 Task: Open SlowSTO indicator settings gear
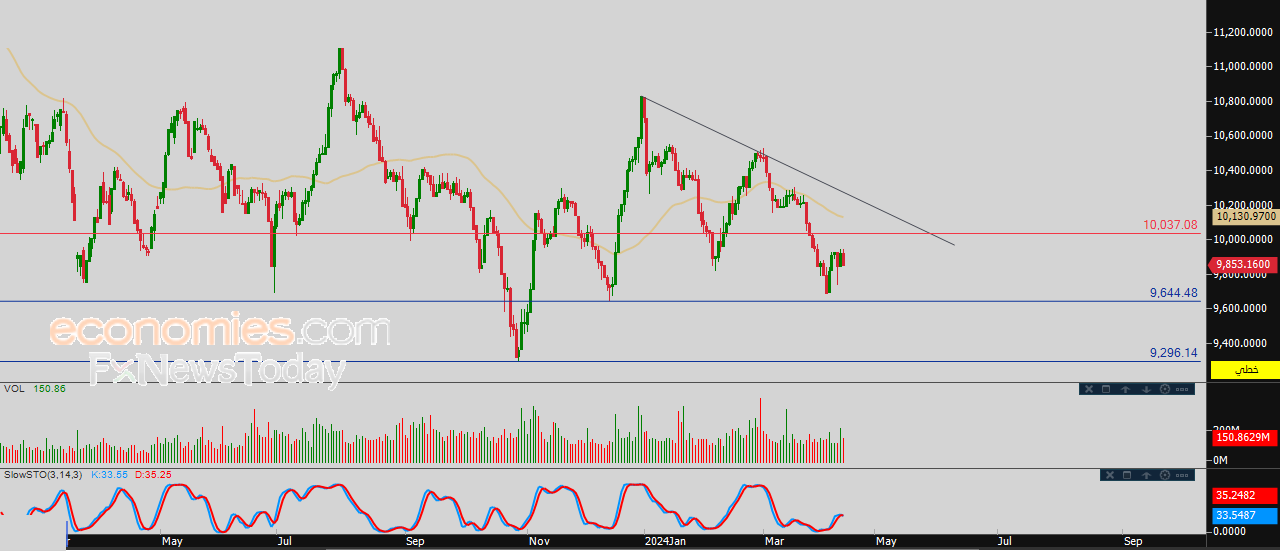pos(1165,475)
